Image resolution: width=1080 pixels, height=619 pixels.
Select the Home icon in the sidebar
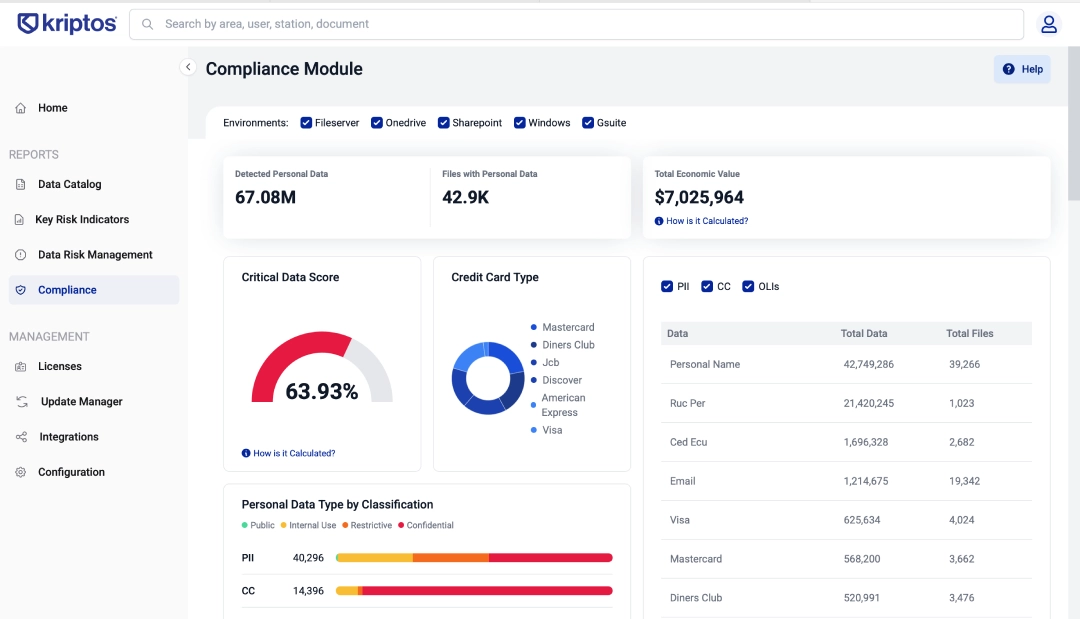pos(22,108)
